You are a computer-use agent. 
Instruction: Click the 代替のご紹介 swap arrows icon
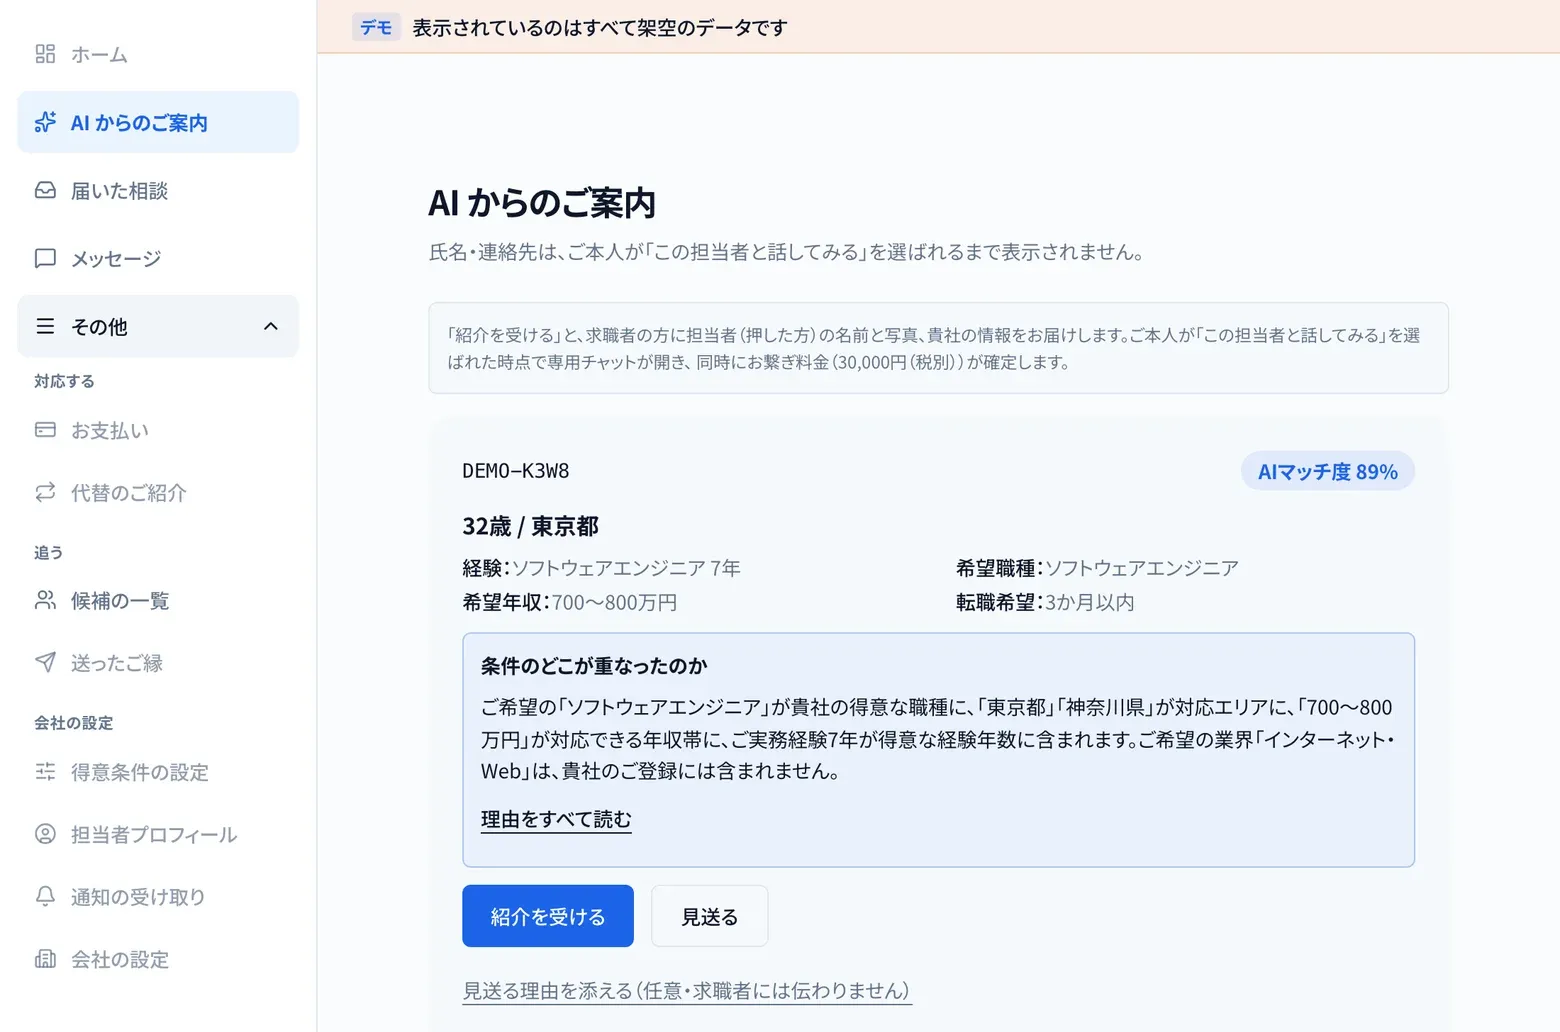tap(45, 492)
